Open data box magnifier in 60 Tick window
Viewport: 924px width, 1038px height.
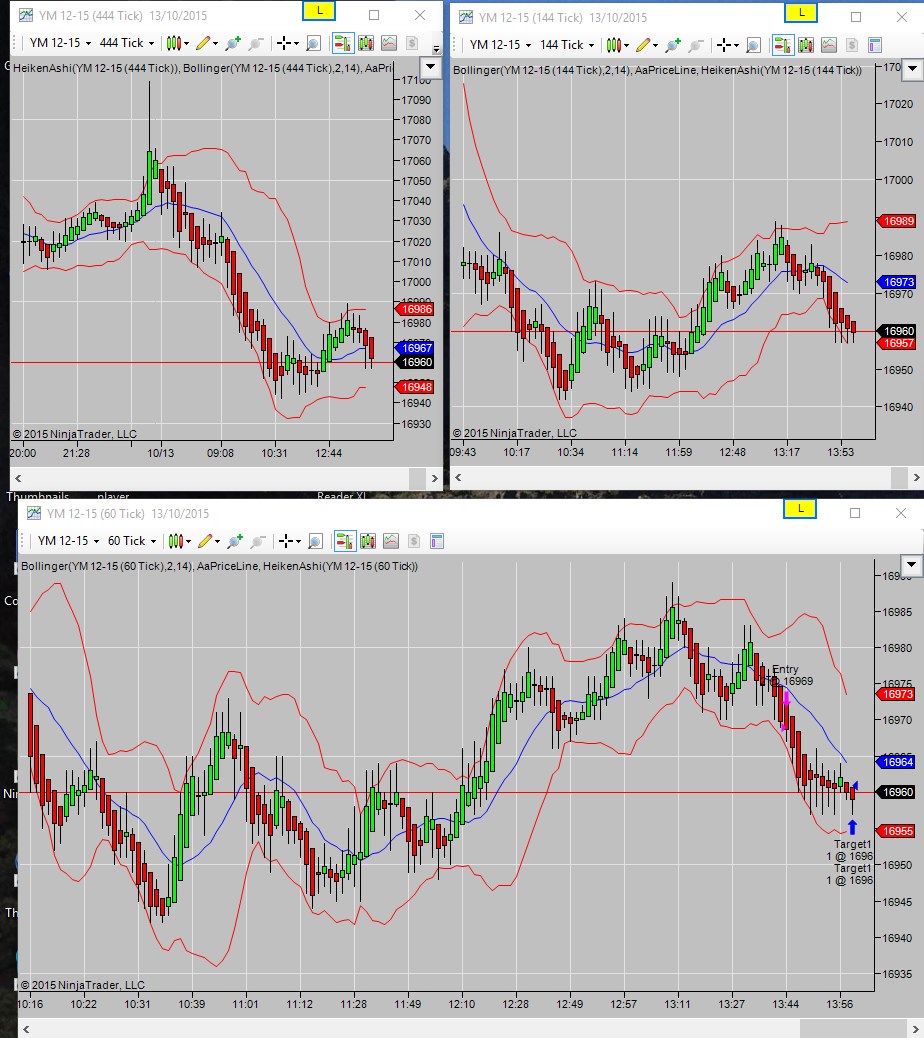316,542
